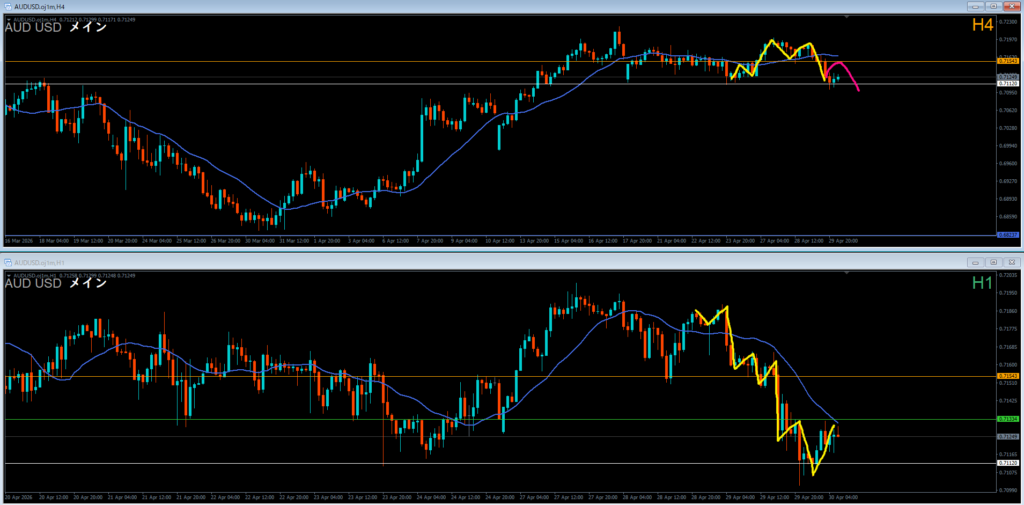This screenshot has width=1024, height=505.
Task: Click the orange H4 timeframe label
Action: pos(981,27)
